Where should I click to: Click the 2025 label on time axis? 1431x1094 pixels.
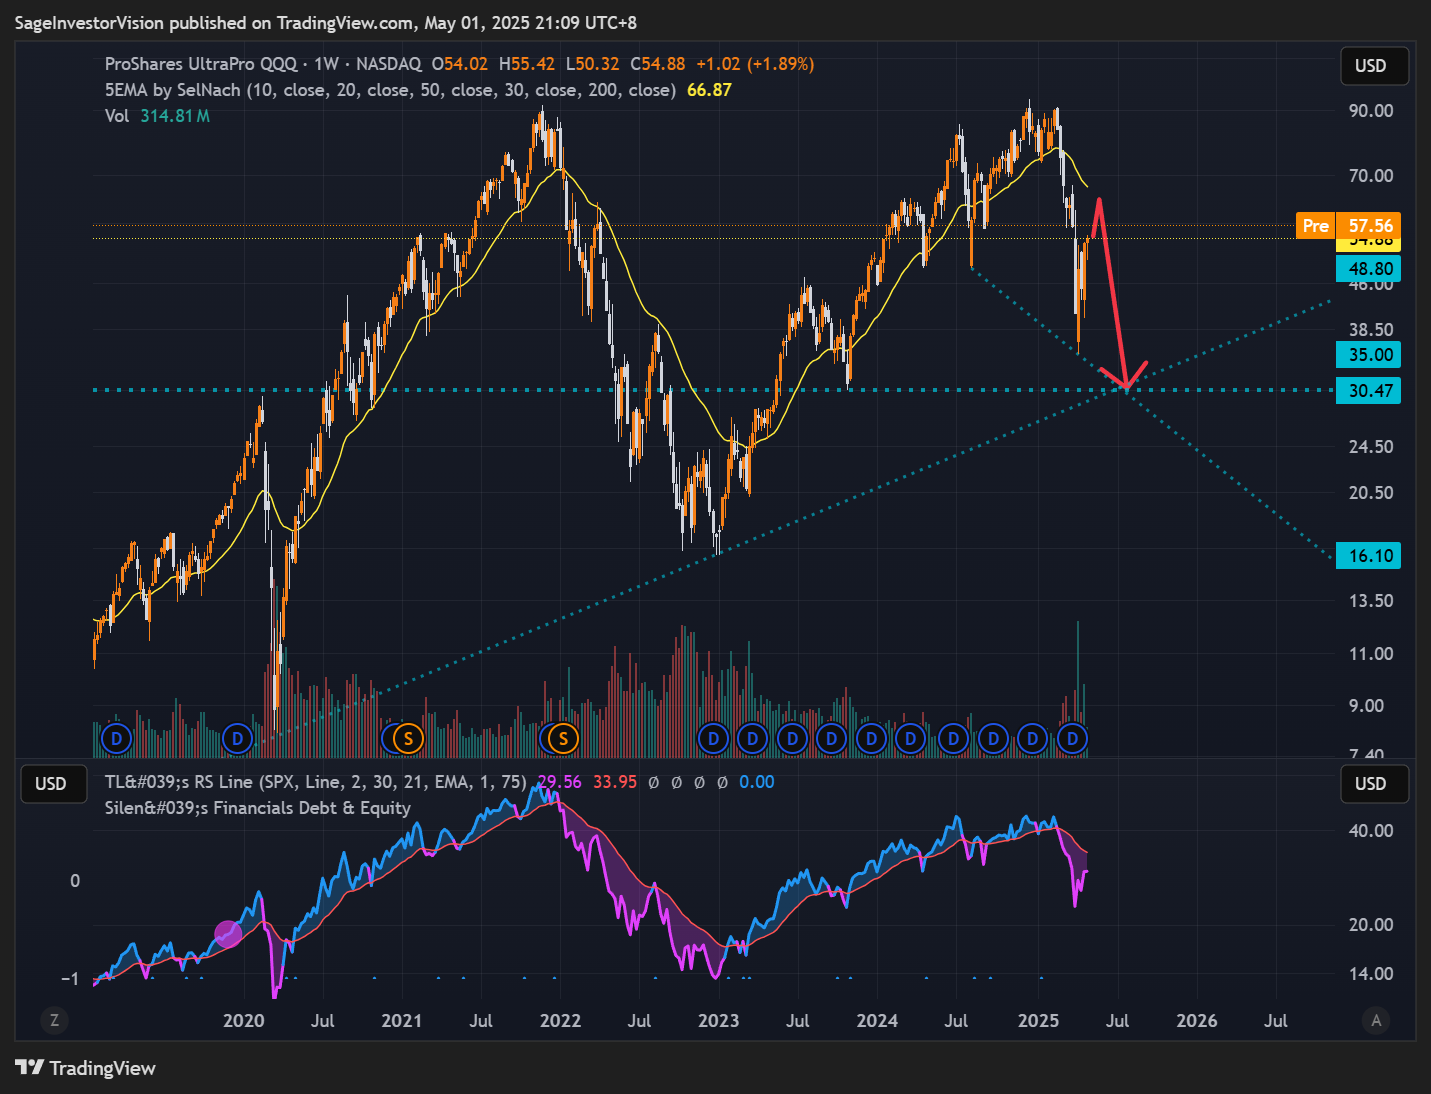[1038, 1021]
